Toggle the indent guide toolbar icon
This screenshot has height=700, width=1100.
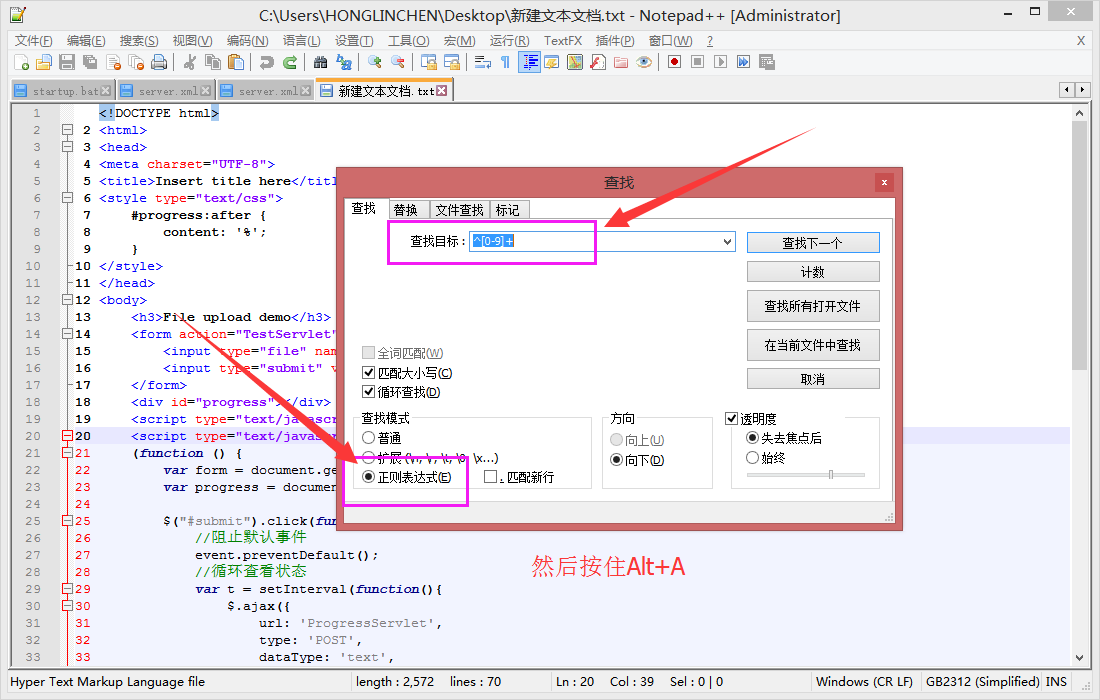click(x=529, y=62)
